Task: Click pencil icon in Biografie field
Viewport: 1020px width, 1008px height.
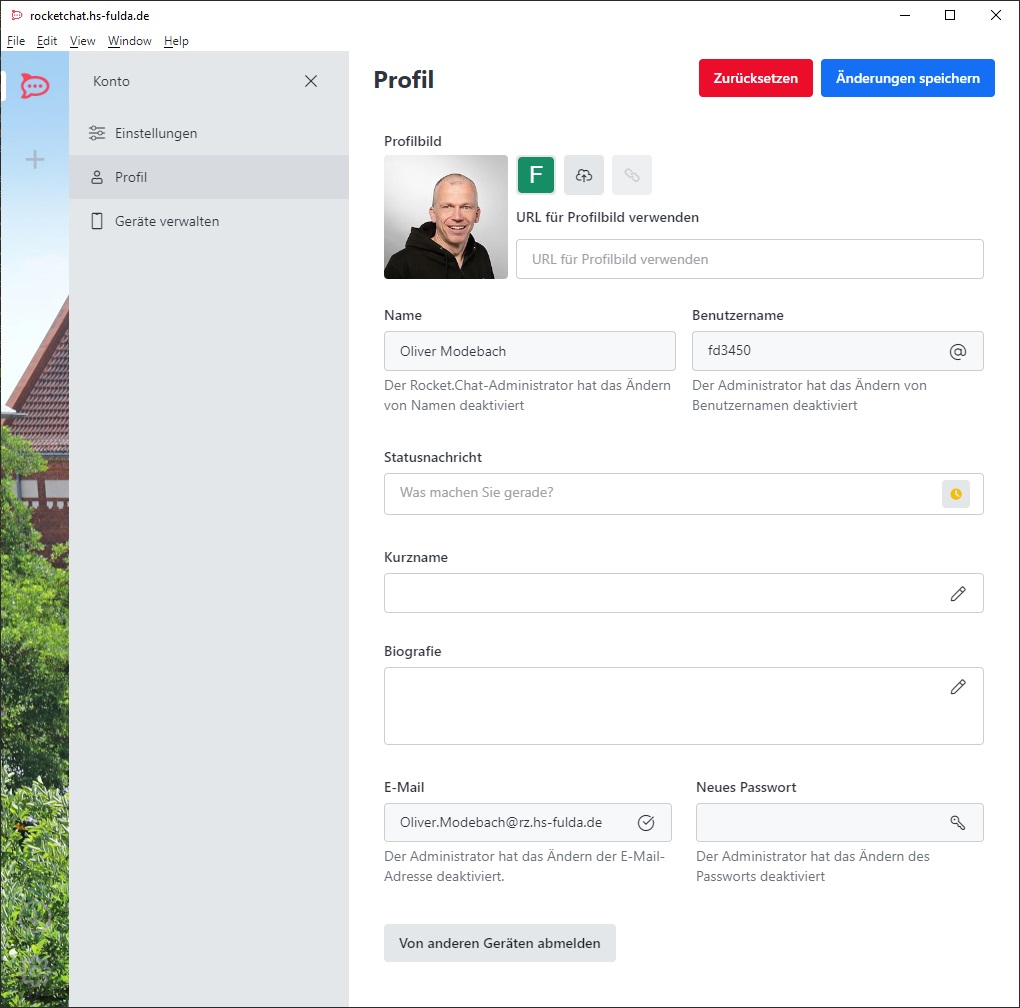Action: point(958,687)
